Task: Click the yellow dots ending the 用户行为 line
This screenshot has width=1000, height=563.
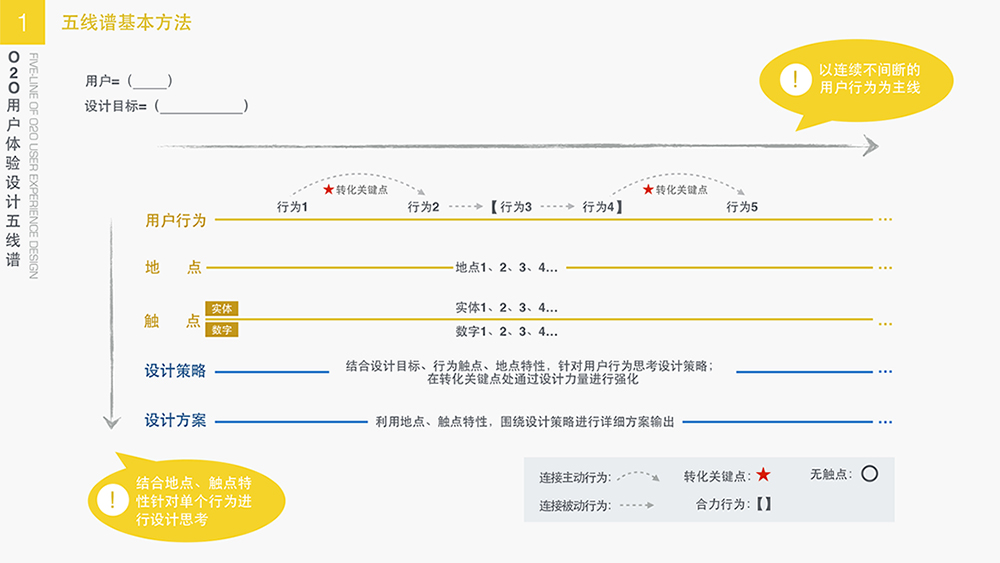Action: [x=885, y=219]
